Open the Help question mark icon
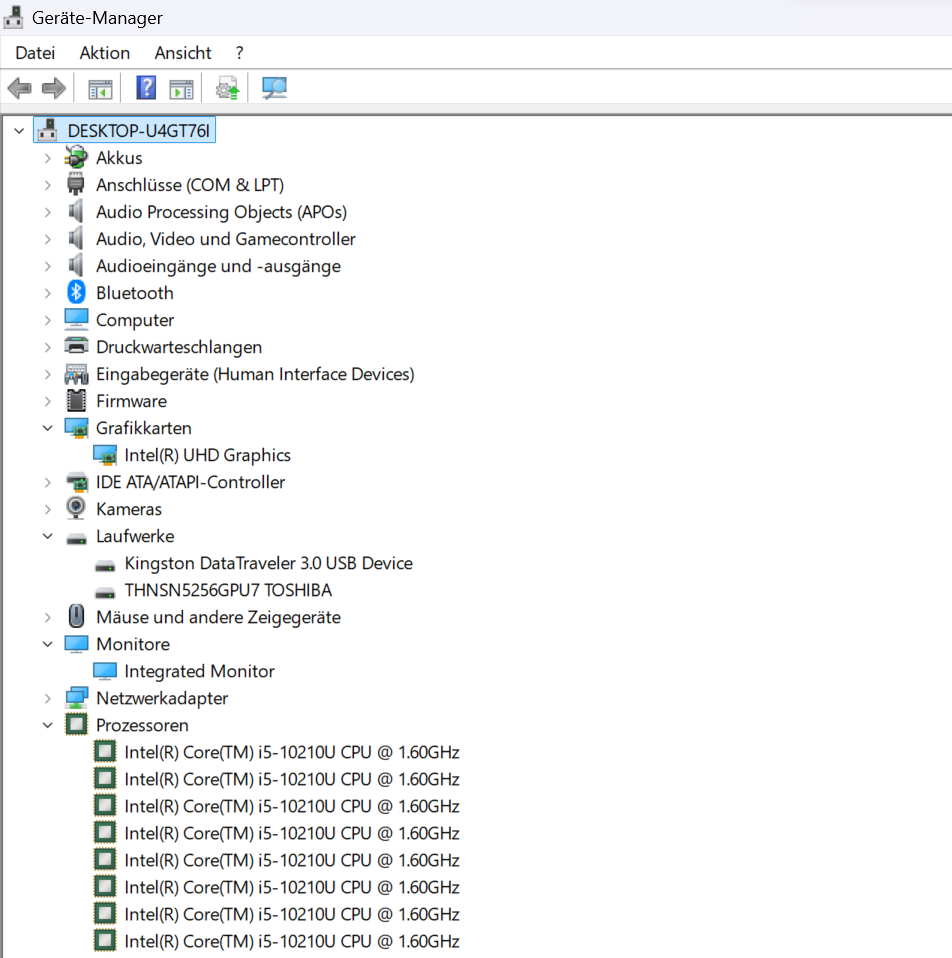Screen dimensions: 952x958 pos(146,89)
